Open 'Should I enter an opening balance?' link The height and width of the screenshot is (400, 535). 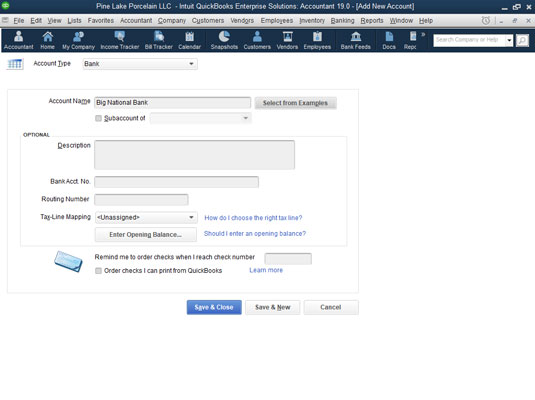pyautogui.click(x=255, y=233)
